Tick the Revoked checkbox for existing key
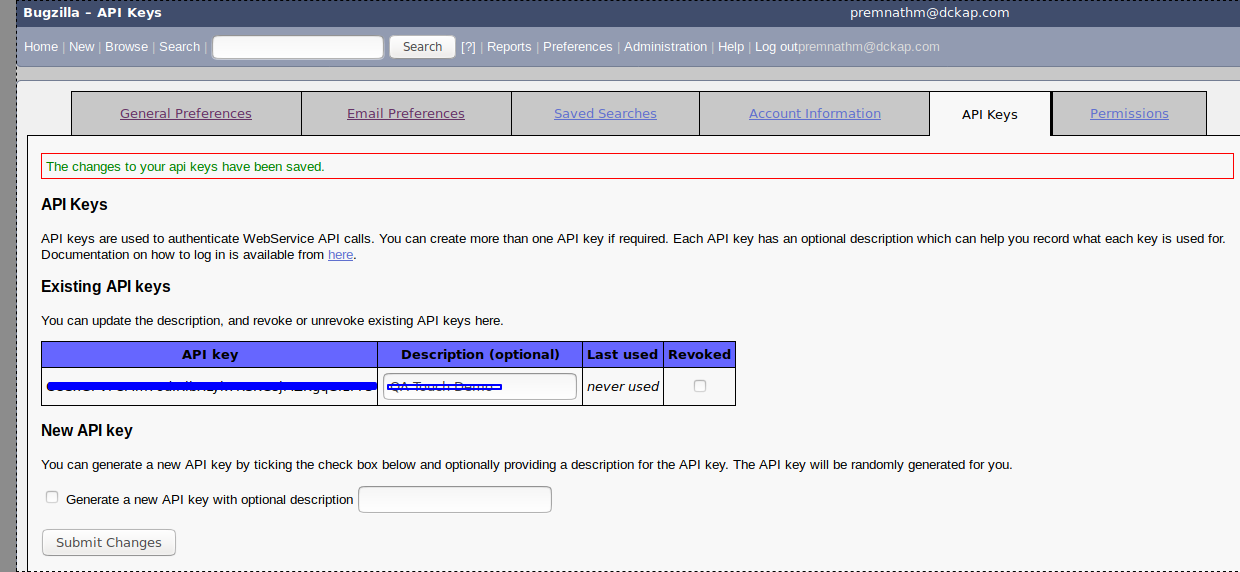 tap(700, 386)
